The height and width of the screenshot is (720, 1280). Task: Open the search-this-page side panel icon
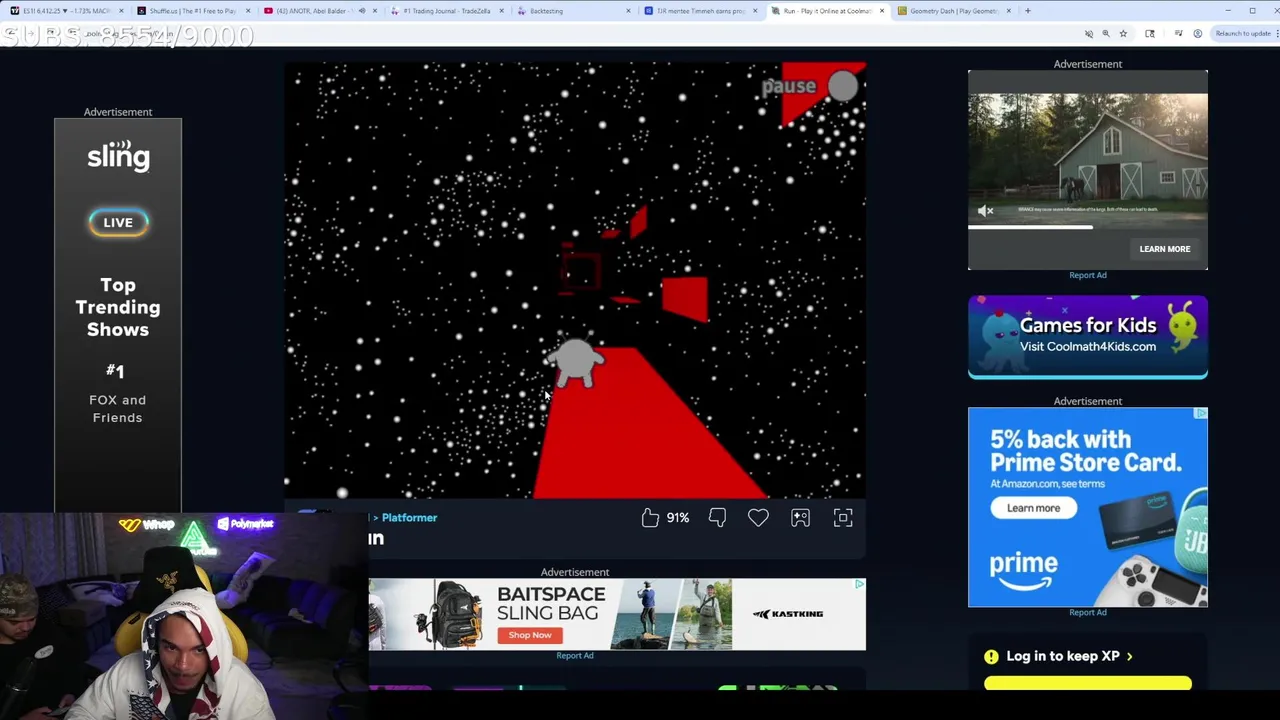[1150, 34]
